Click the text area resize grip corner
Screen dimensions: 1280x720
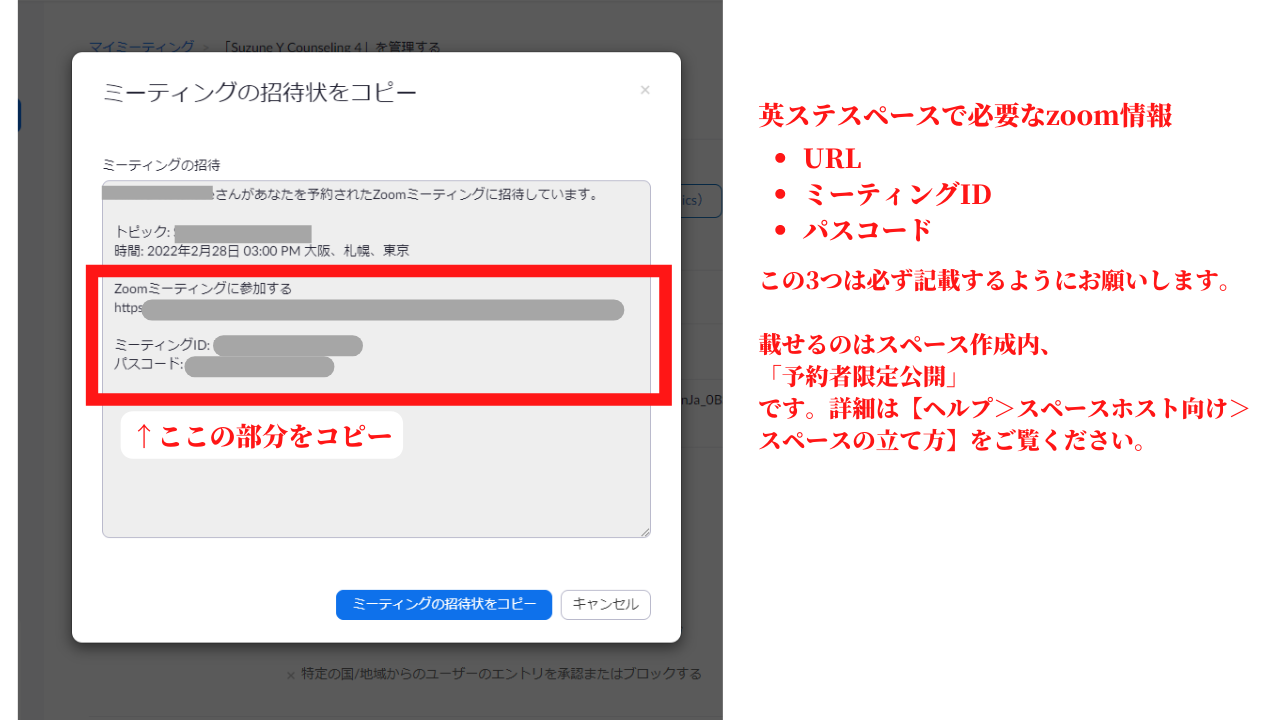(x=645, y=532)
